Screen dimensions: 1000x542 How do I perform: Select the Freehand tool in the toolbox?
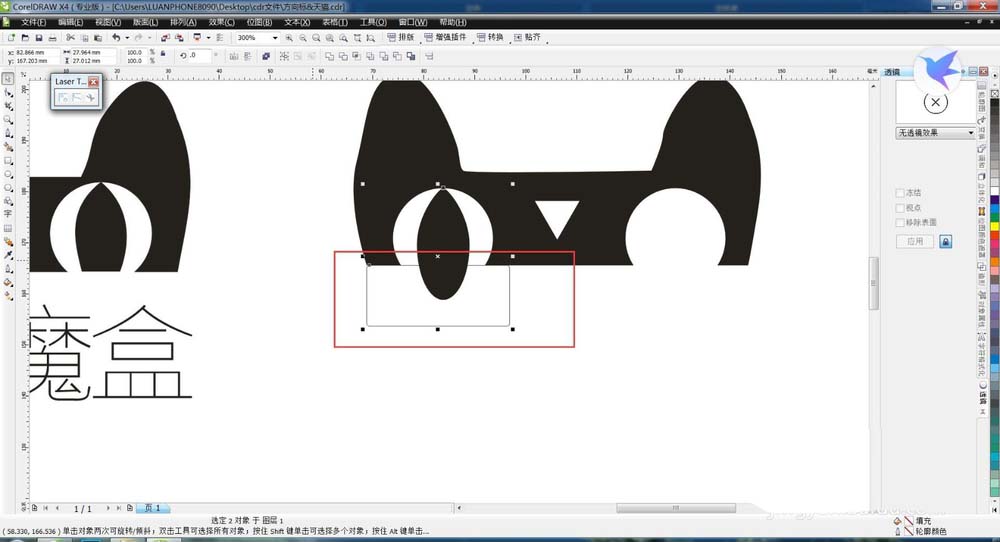8,133
